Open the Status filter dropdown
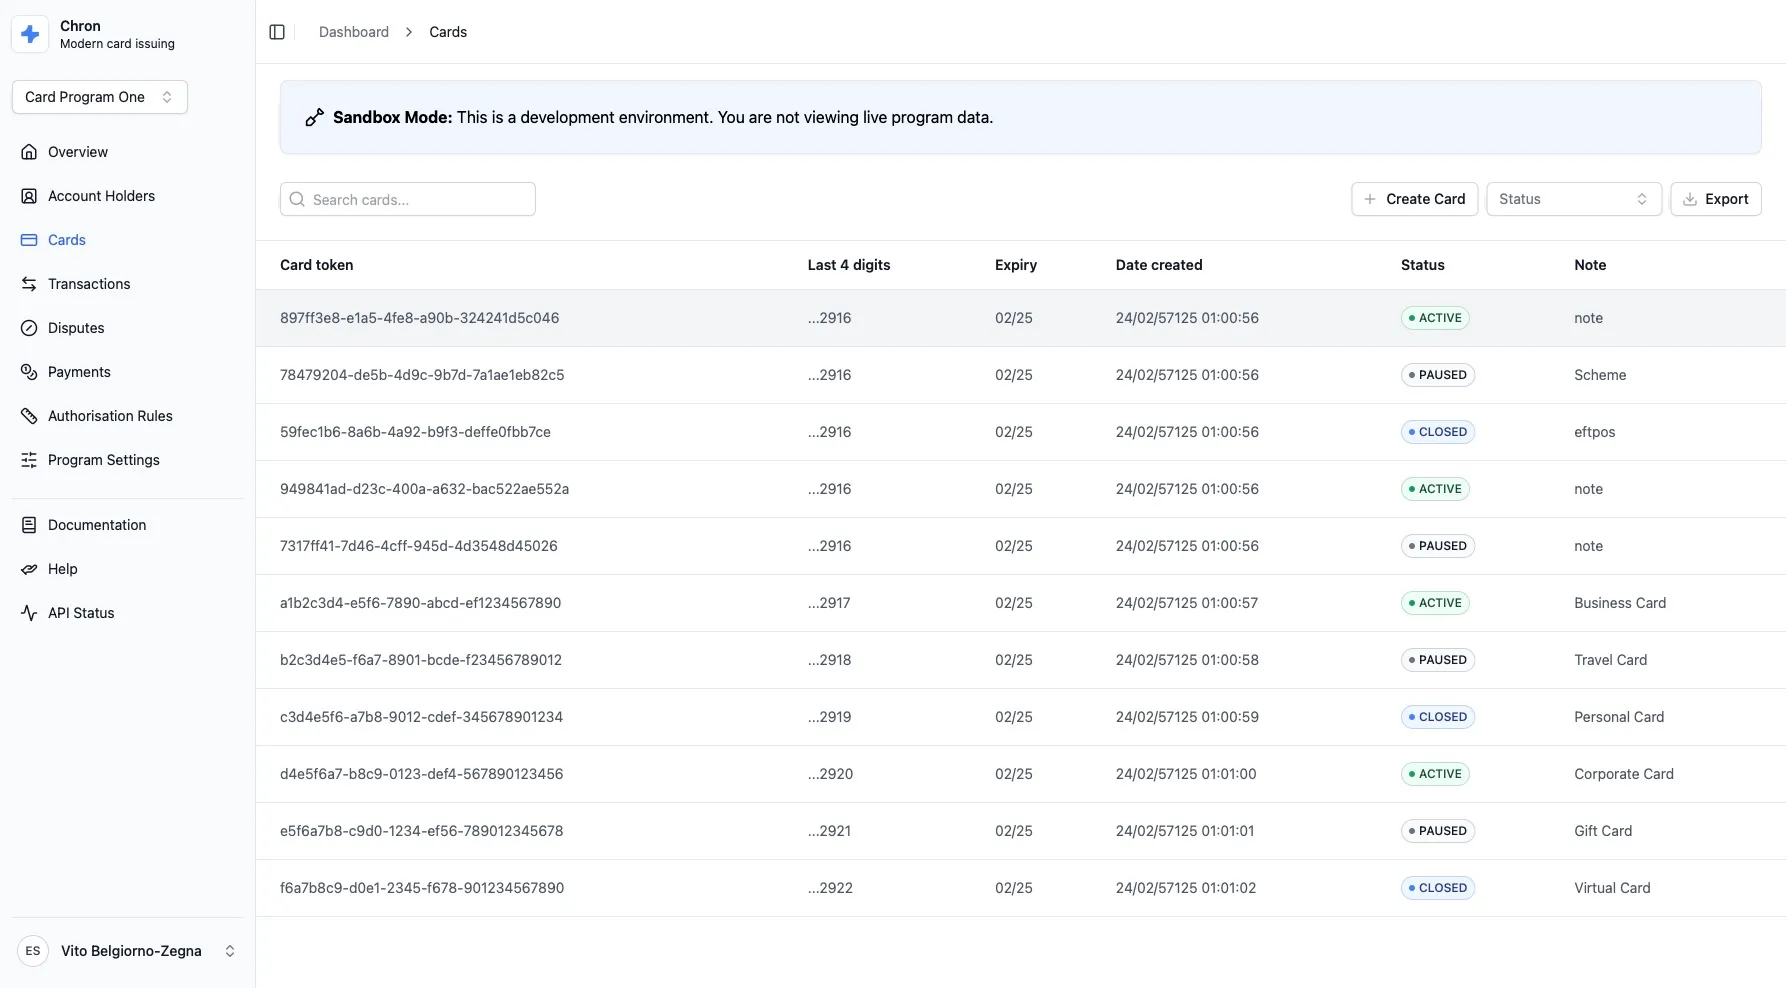1786x988 pixels. (1574, 199)
